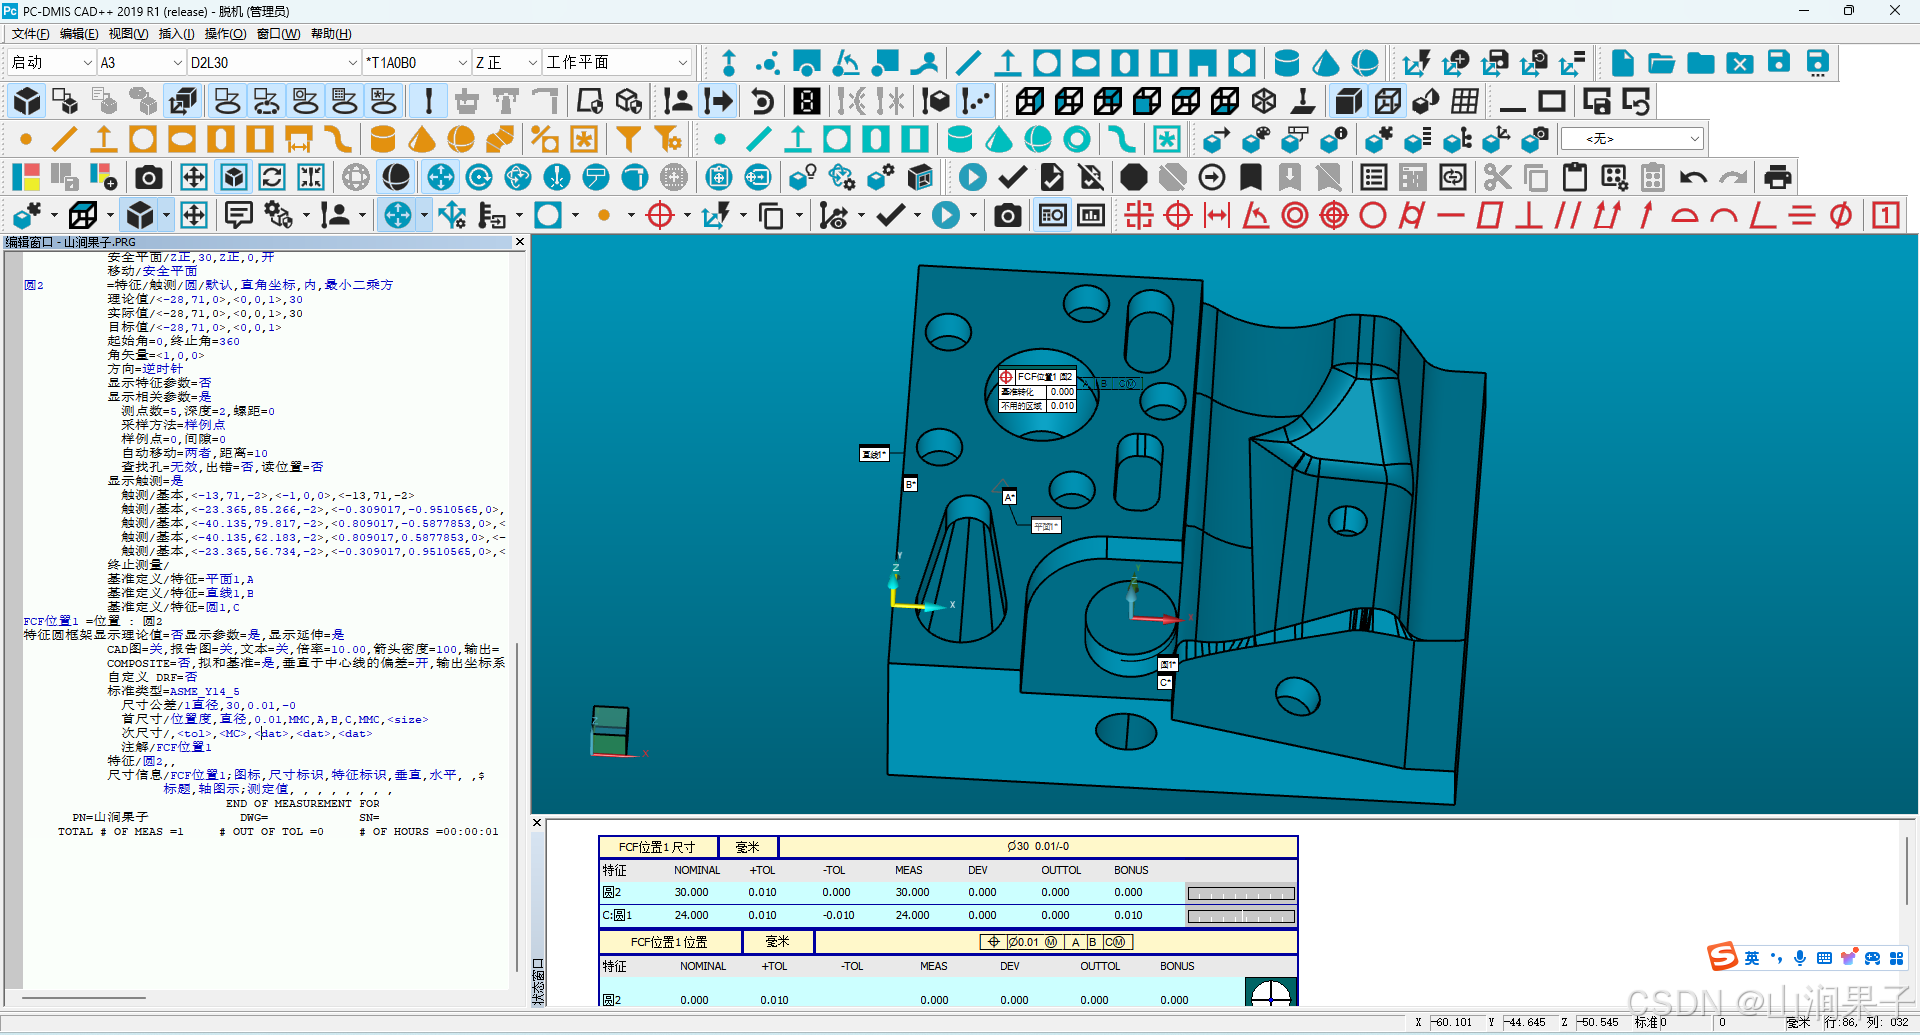Click the black bookmark icon
Screen dimensions: 1920x1035
(x=1251, y=177)
